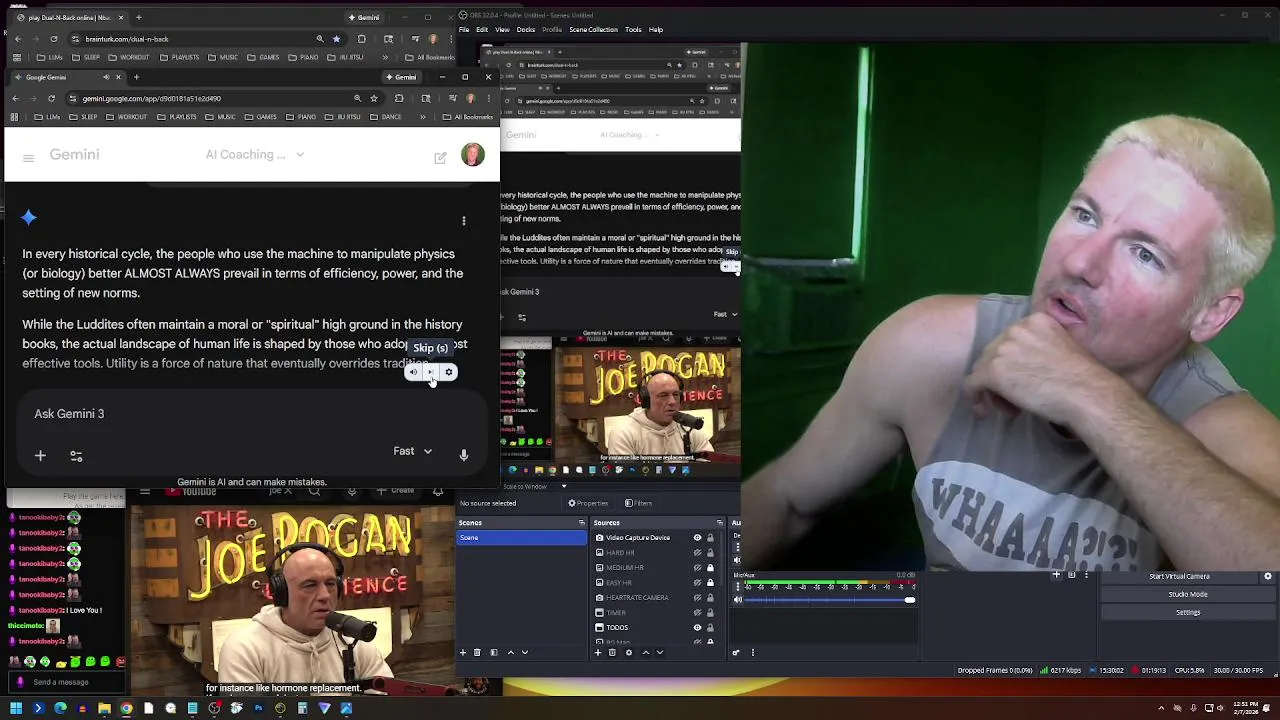Click Studio Mode button
The width and height of the screenshot is (1280, 720).
pyautogui.click(x=1188, y=594)
